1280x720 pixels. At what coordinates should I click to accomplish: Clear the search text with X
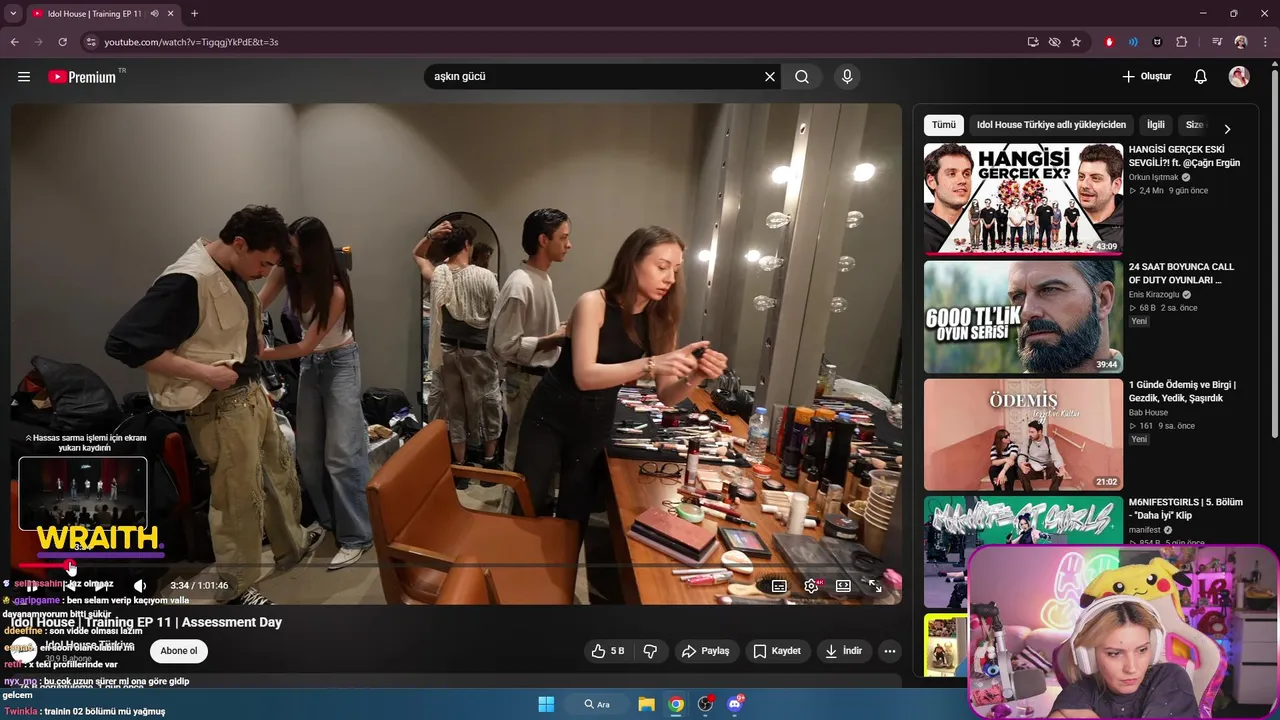(770, 77)
